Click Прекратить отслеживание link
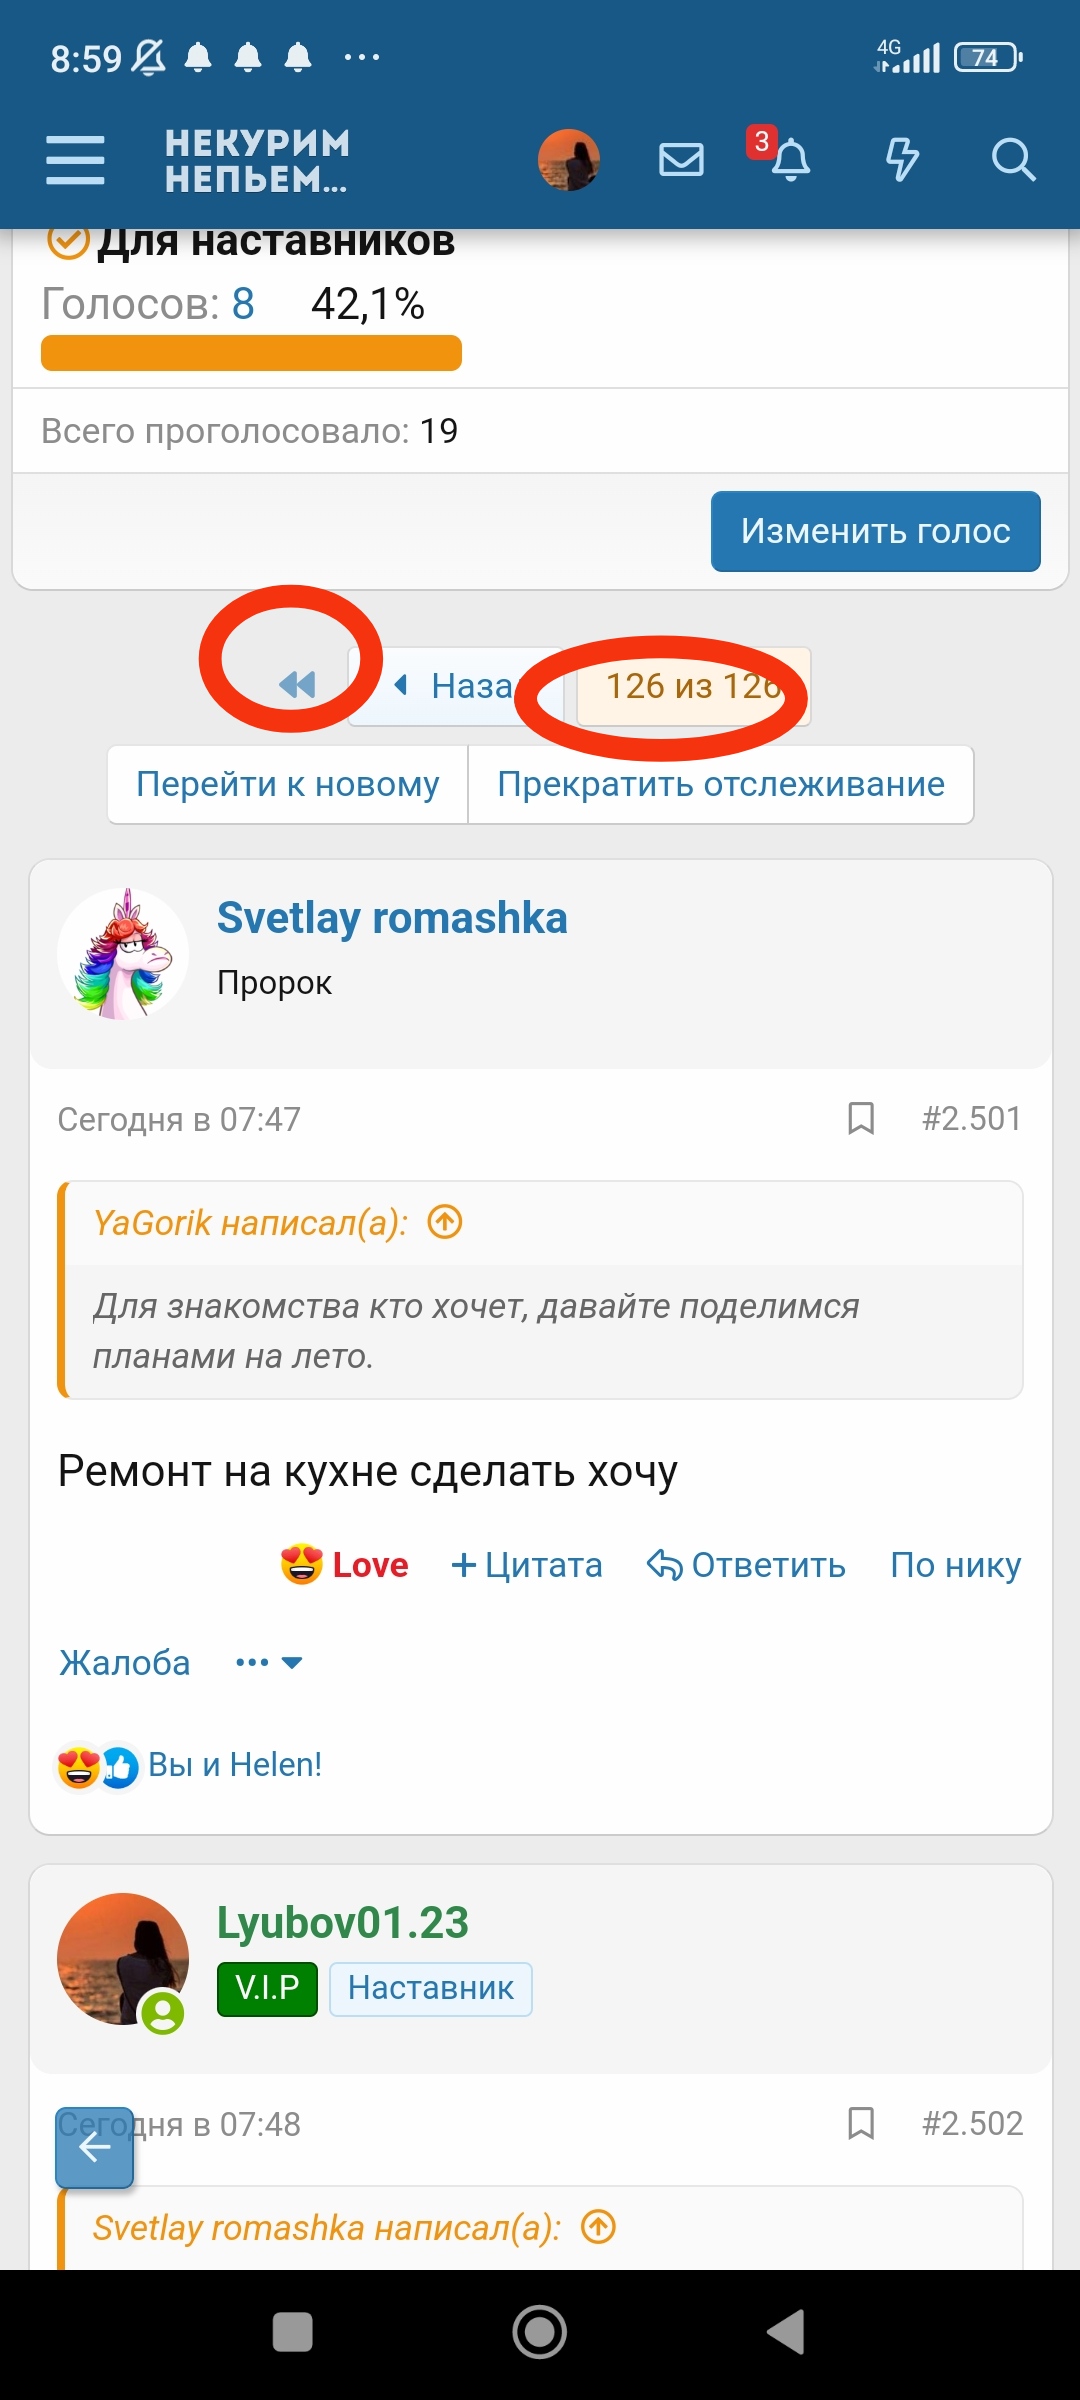The height and width of the screenshot is (2400, 1080). coord(720,785)
